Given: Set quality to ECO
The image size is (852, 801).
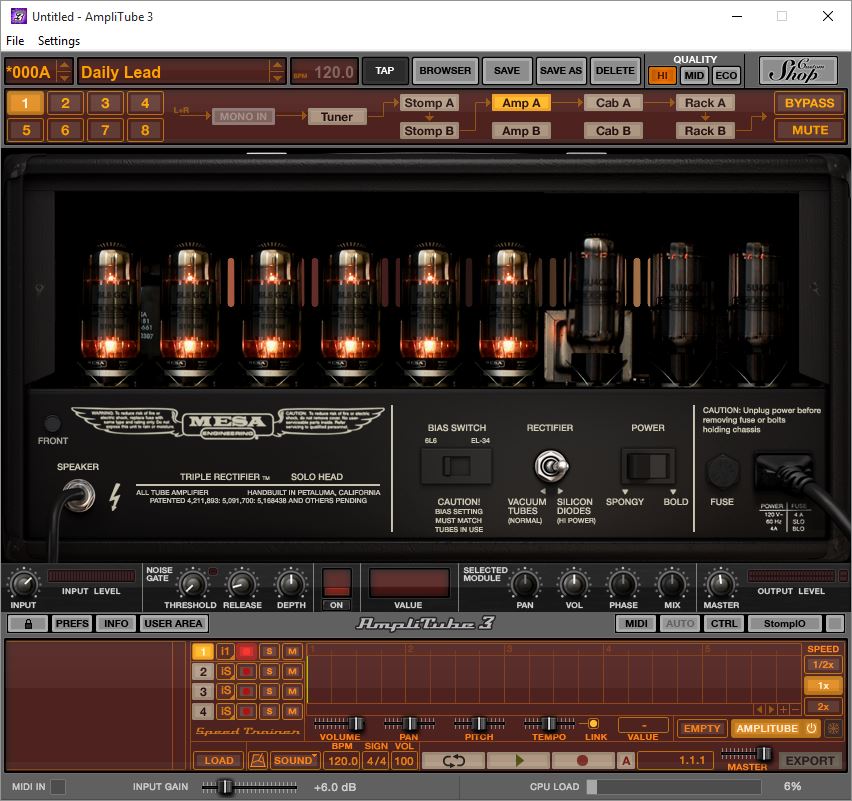Looking at the screenshot, I should click(x=726, y=76).
